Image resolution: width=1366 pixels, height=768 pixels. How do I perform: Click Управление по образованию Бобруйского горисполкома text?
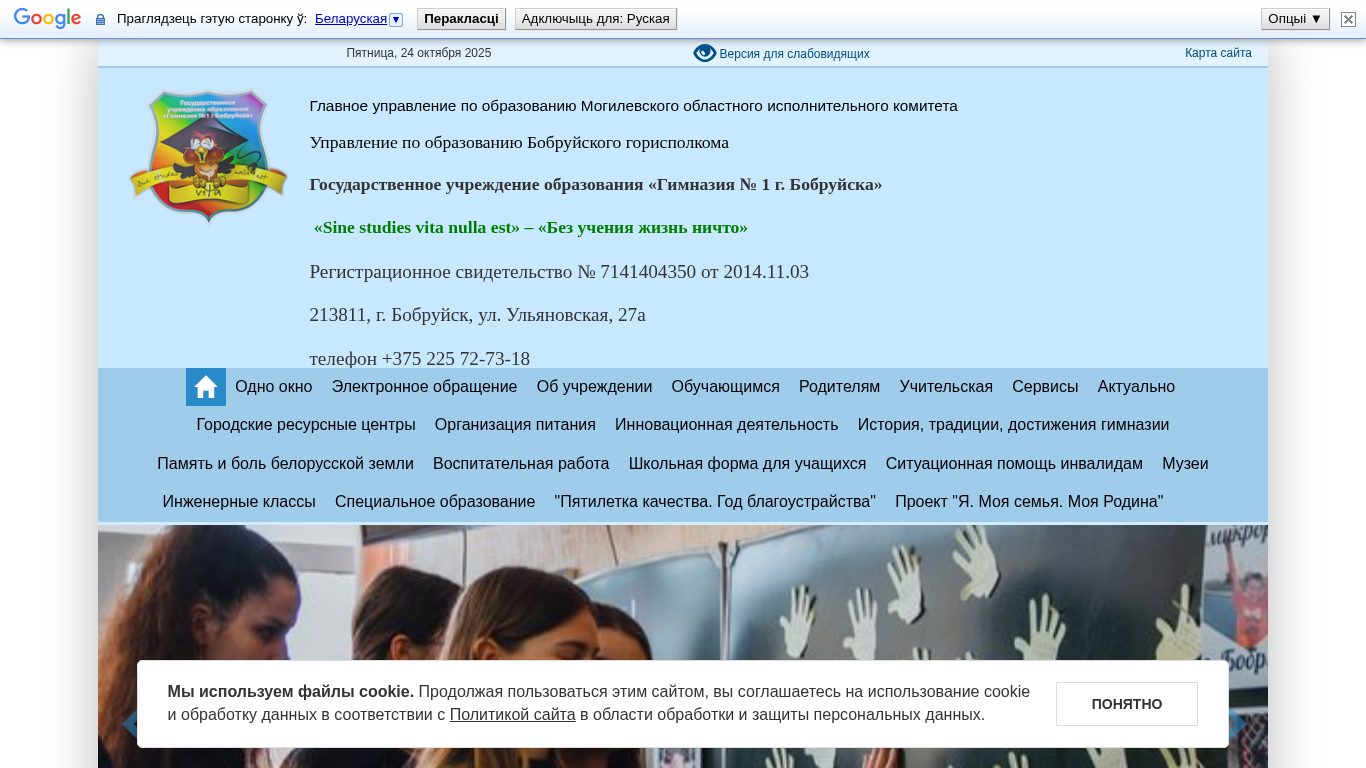[x=519, y=143]
